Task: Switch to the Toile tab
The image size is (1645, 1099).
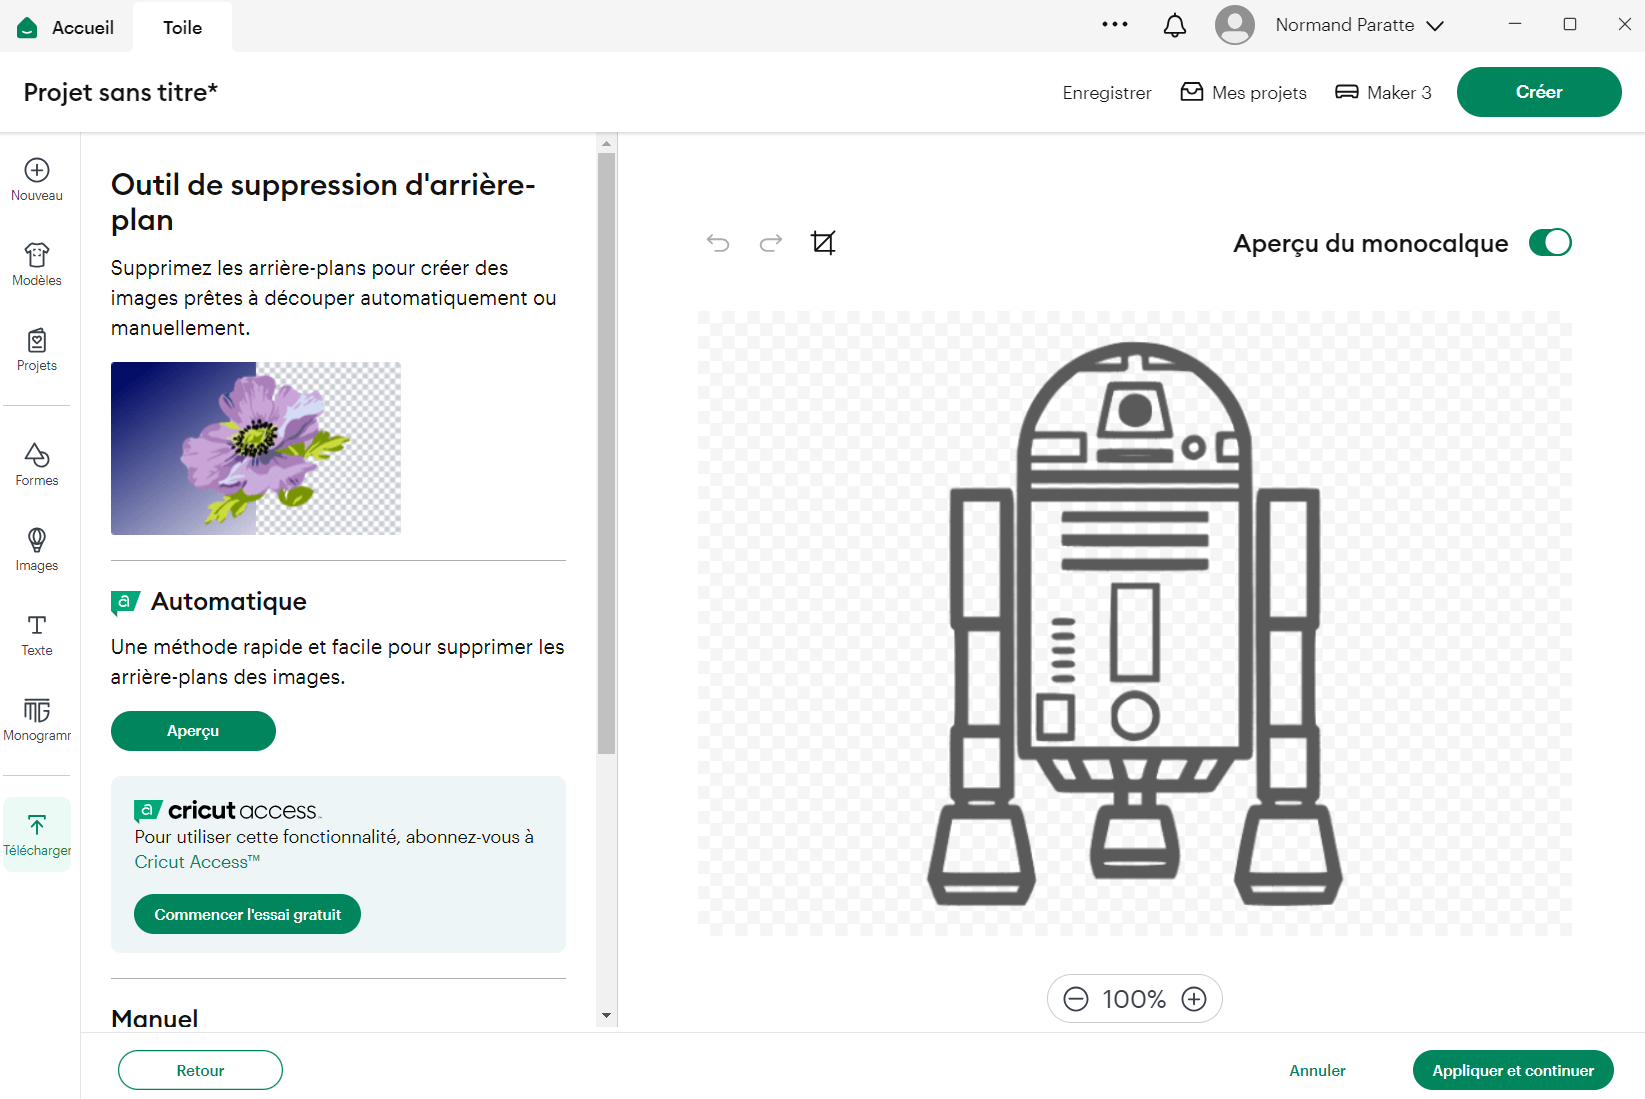Action: click(182, 27)
